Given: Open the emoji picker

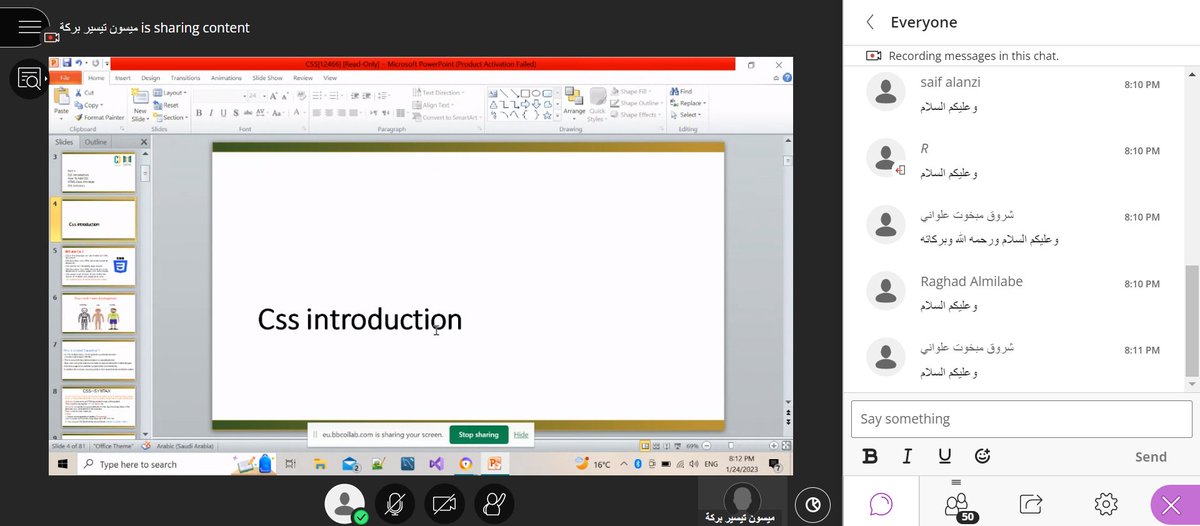Looking at the screenshot, I should click(x=982, y=456).
